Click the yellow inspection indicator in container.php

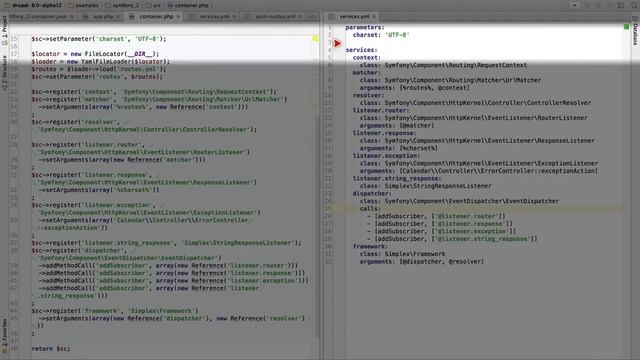(315, 38)
